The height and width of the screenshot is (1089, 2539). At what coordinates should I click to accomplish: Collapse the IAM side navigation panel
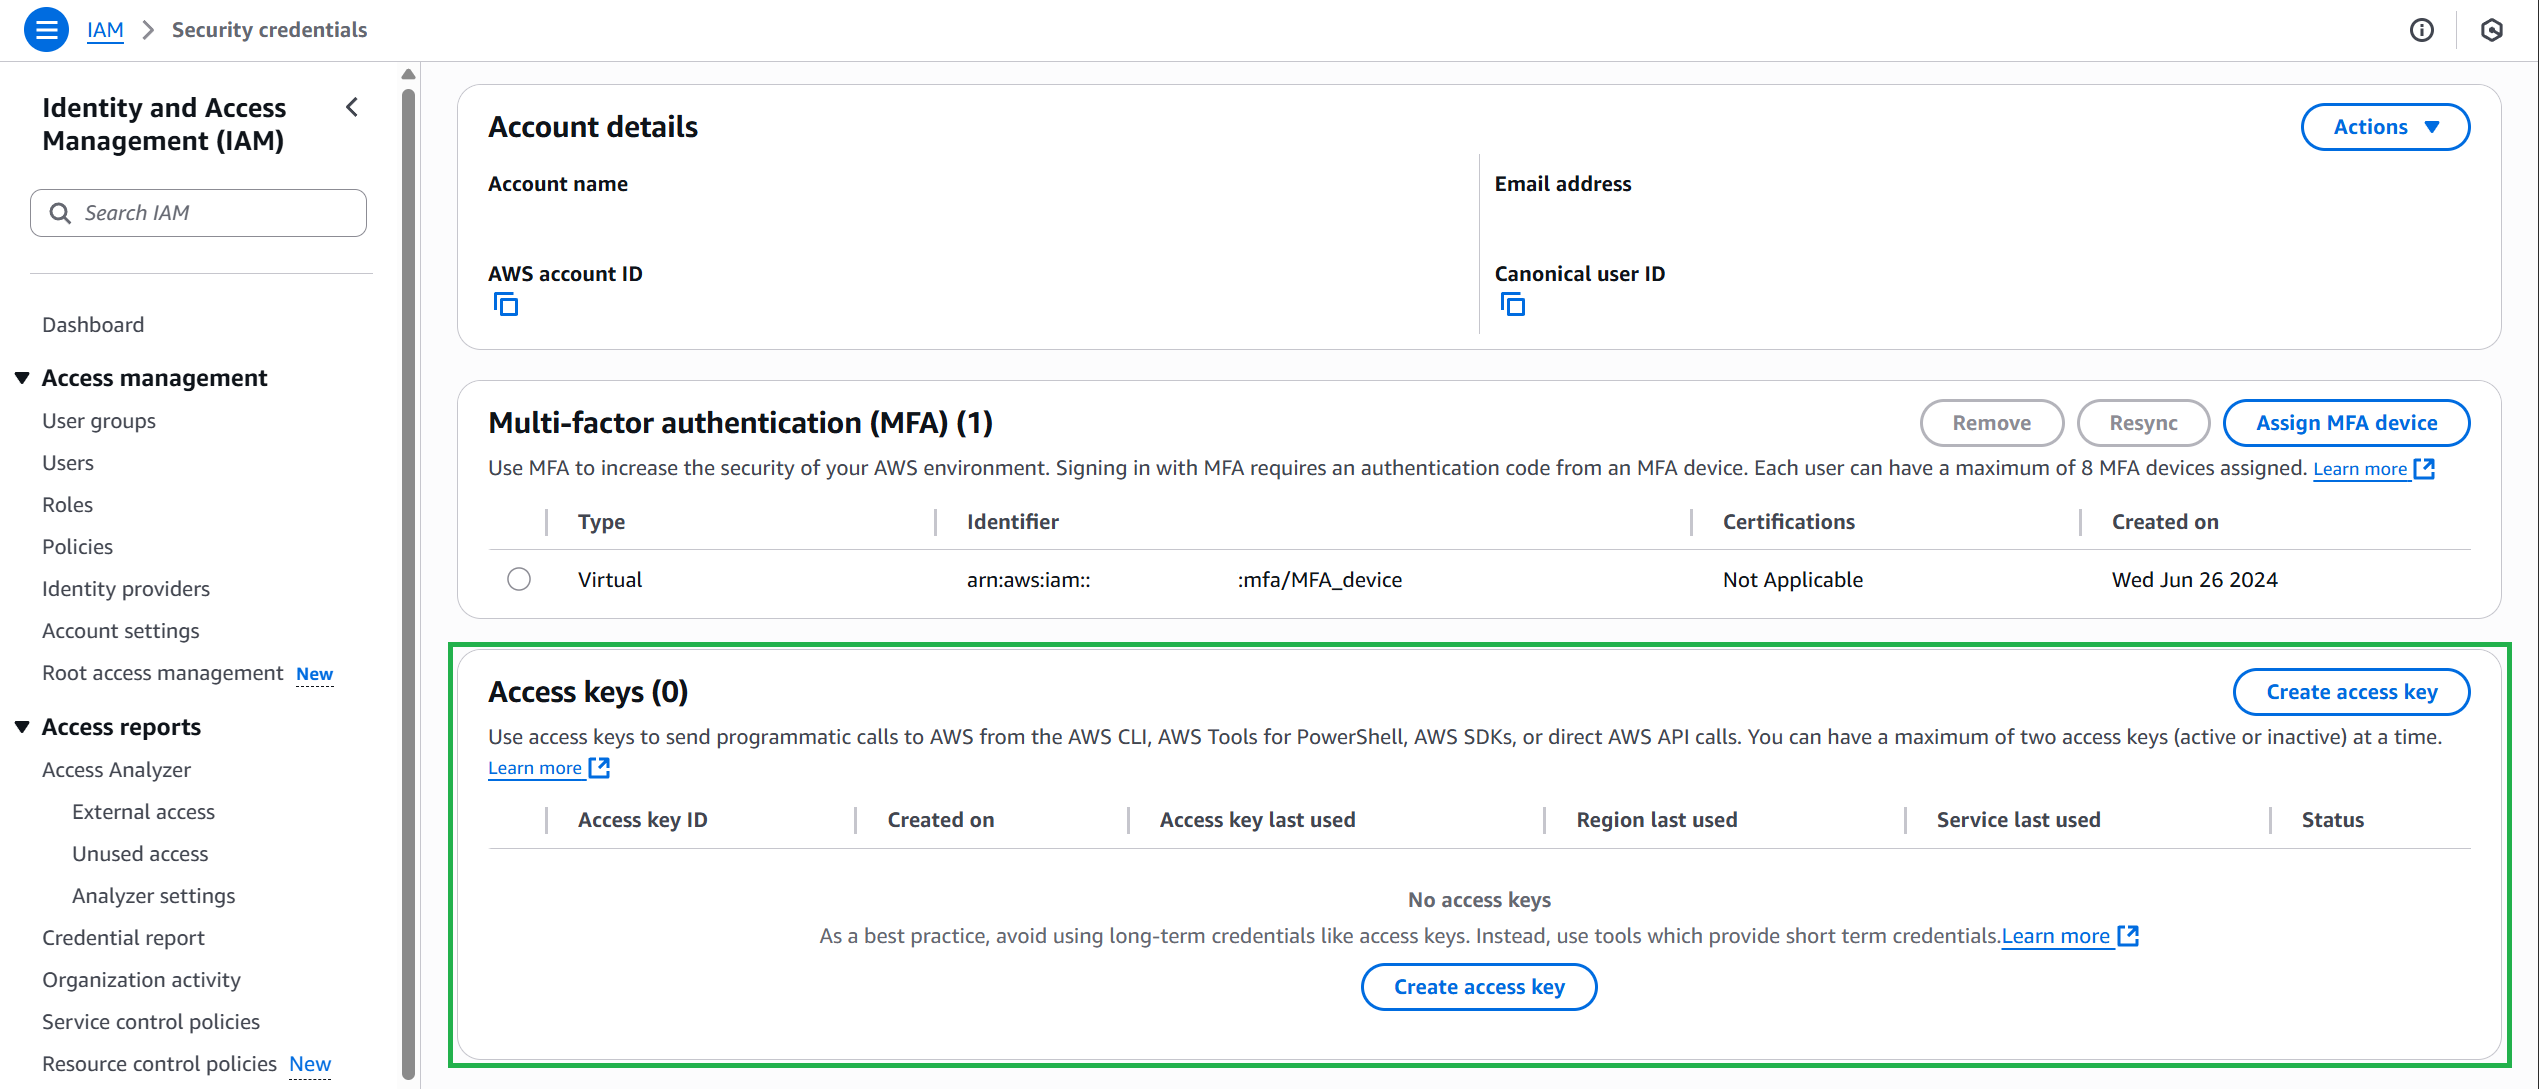coord(352,107)
